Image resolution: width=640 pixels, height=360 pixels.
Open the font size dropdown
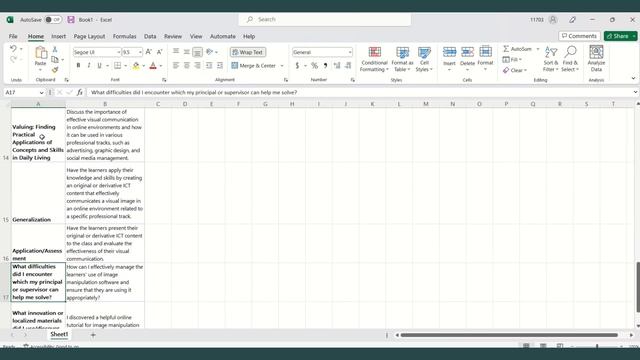pos(140,52)
